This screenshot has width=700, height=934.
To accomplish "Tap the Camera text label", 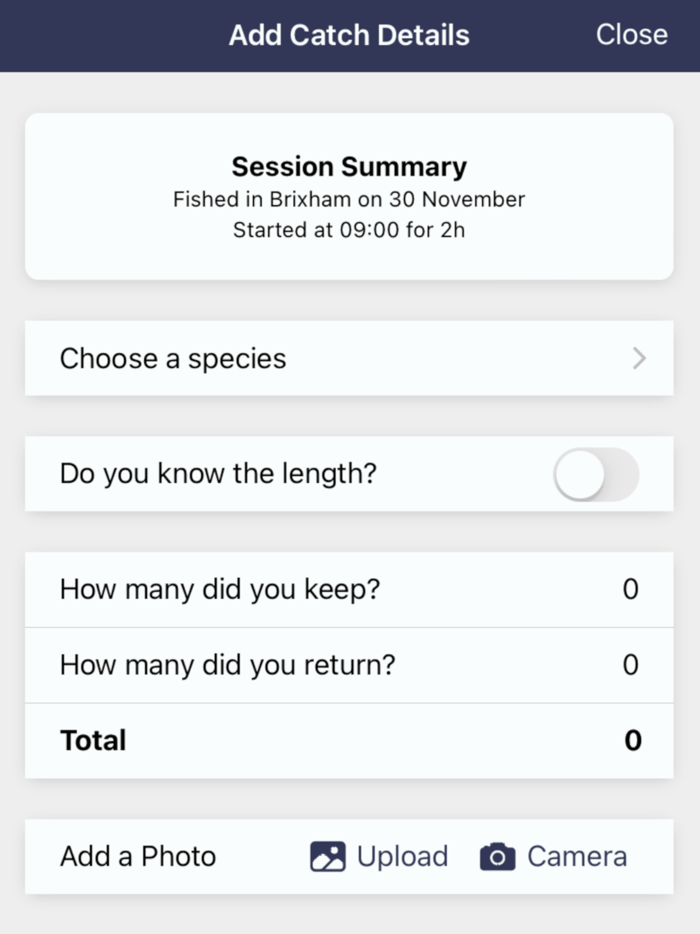I will coord(577,857).
